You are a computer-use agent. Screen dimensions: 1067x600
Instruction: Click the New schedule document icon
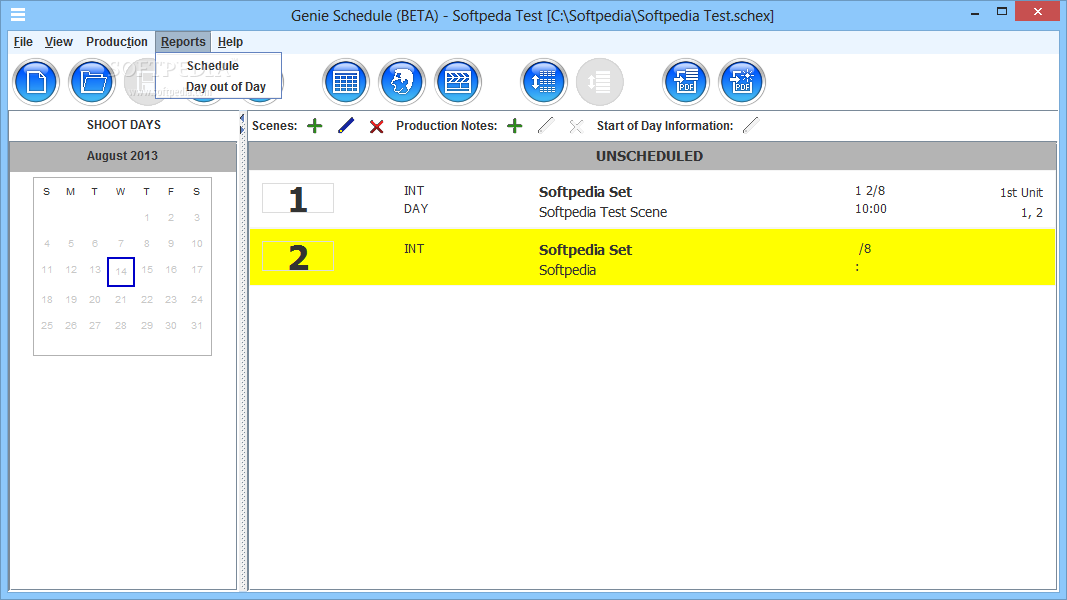coord(36,82)
